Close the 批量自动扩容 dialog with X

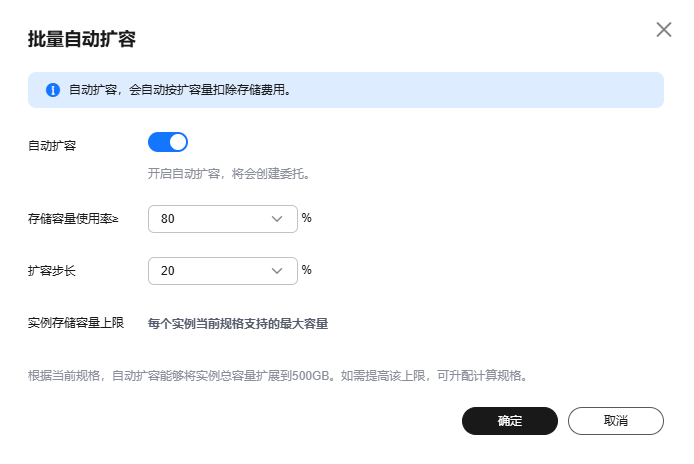tap(664, 30)
